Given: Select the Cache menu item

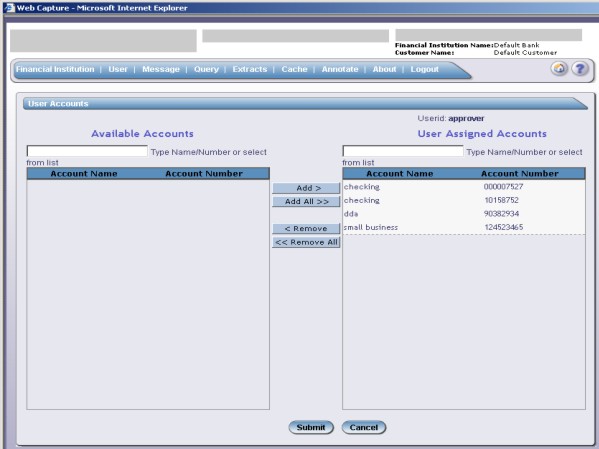Looking at the screenshot, I should 294,69.
